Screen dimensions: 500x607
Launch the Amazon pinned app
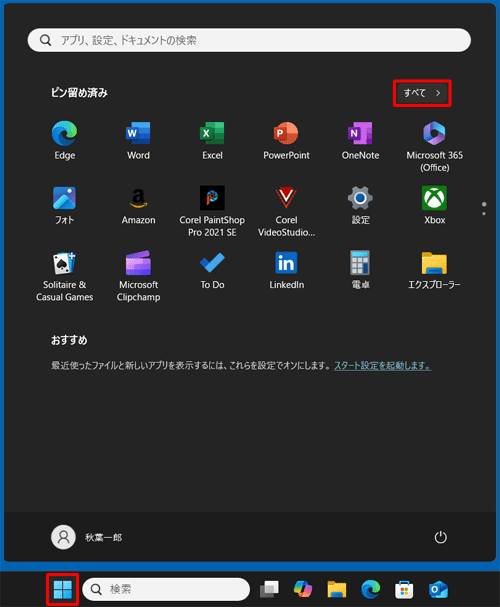pos(138,206)
